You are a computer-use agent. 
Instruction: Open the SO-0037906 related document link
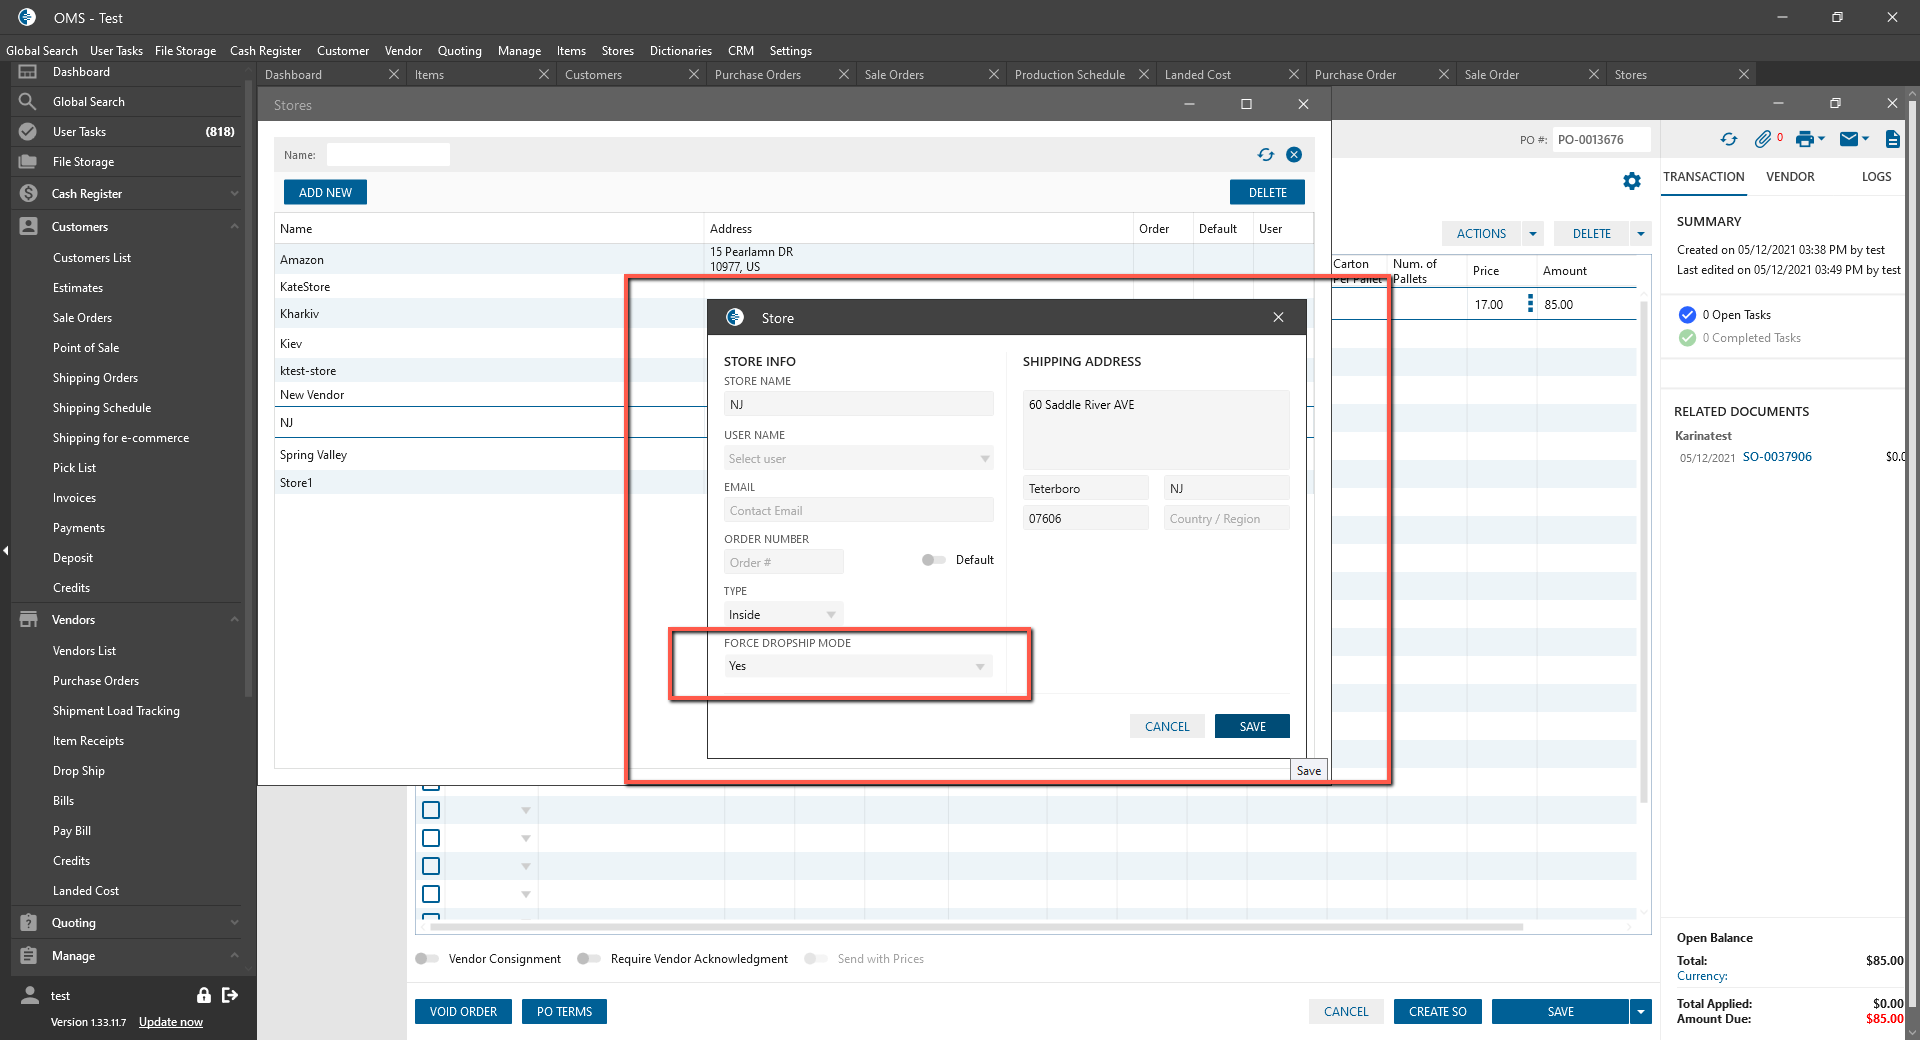1777,457
